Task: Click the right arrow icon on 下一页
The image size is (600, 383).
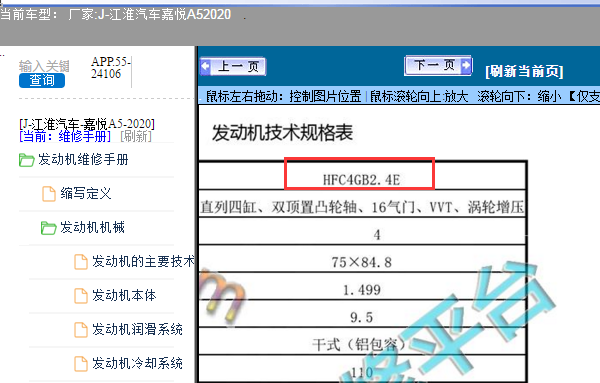Action: (466, 65)
